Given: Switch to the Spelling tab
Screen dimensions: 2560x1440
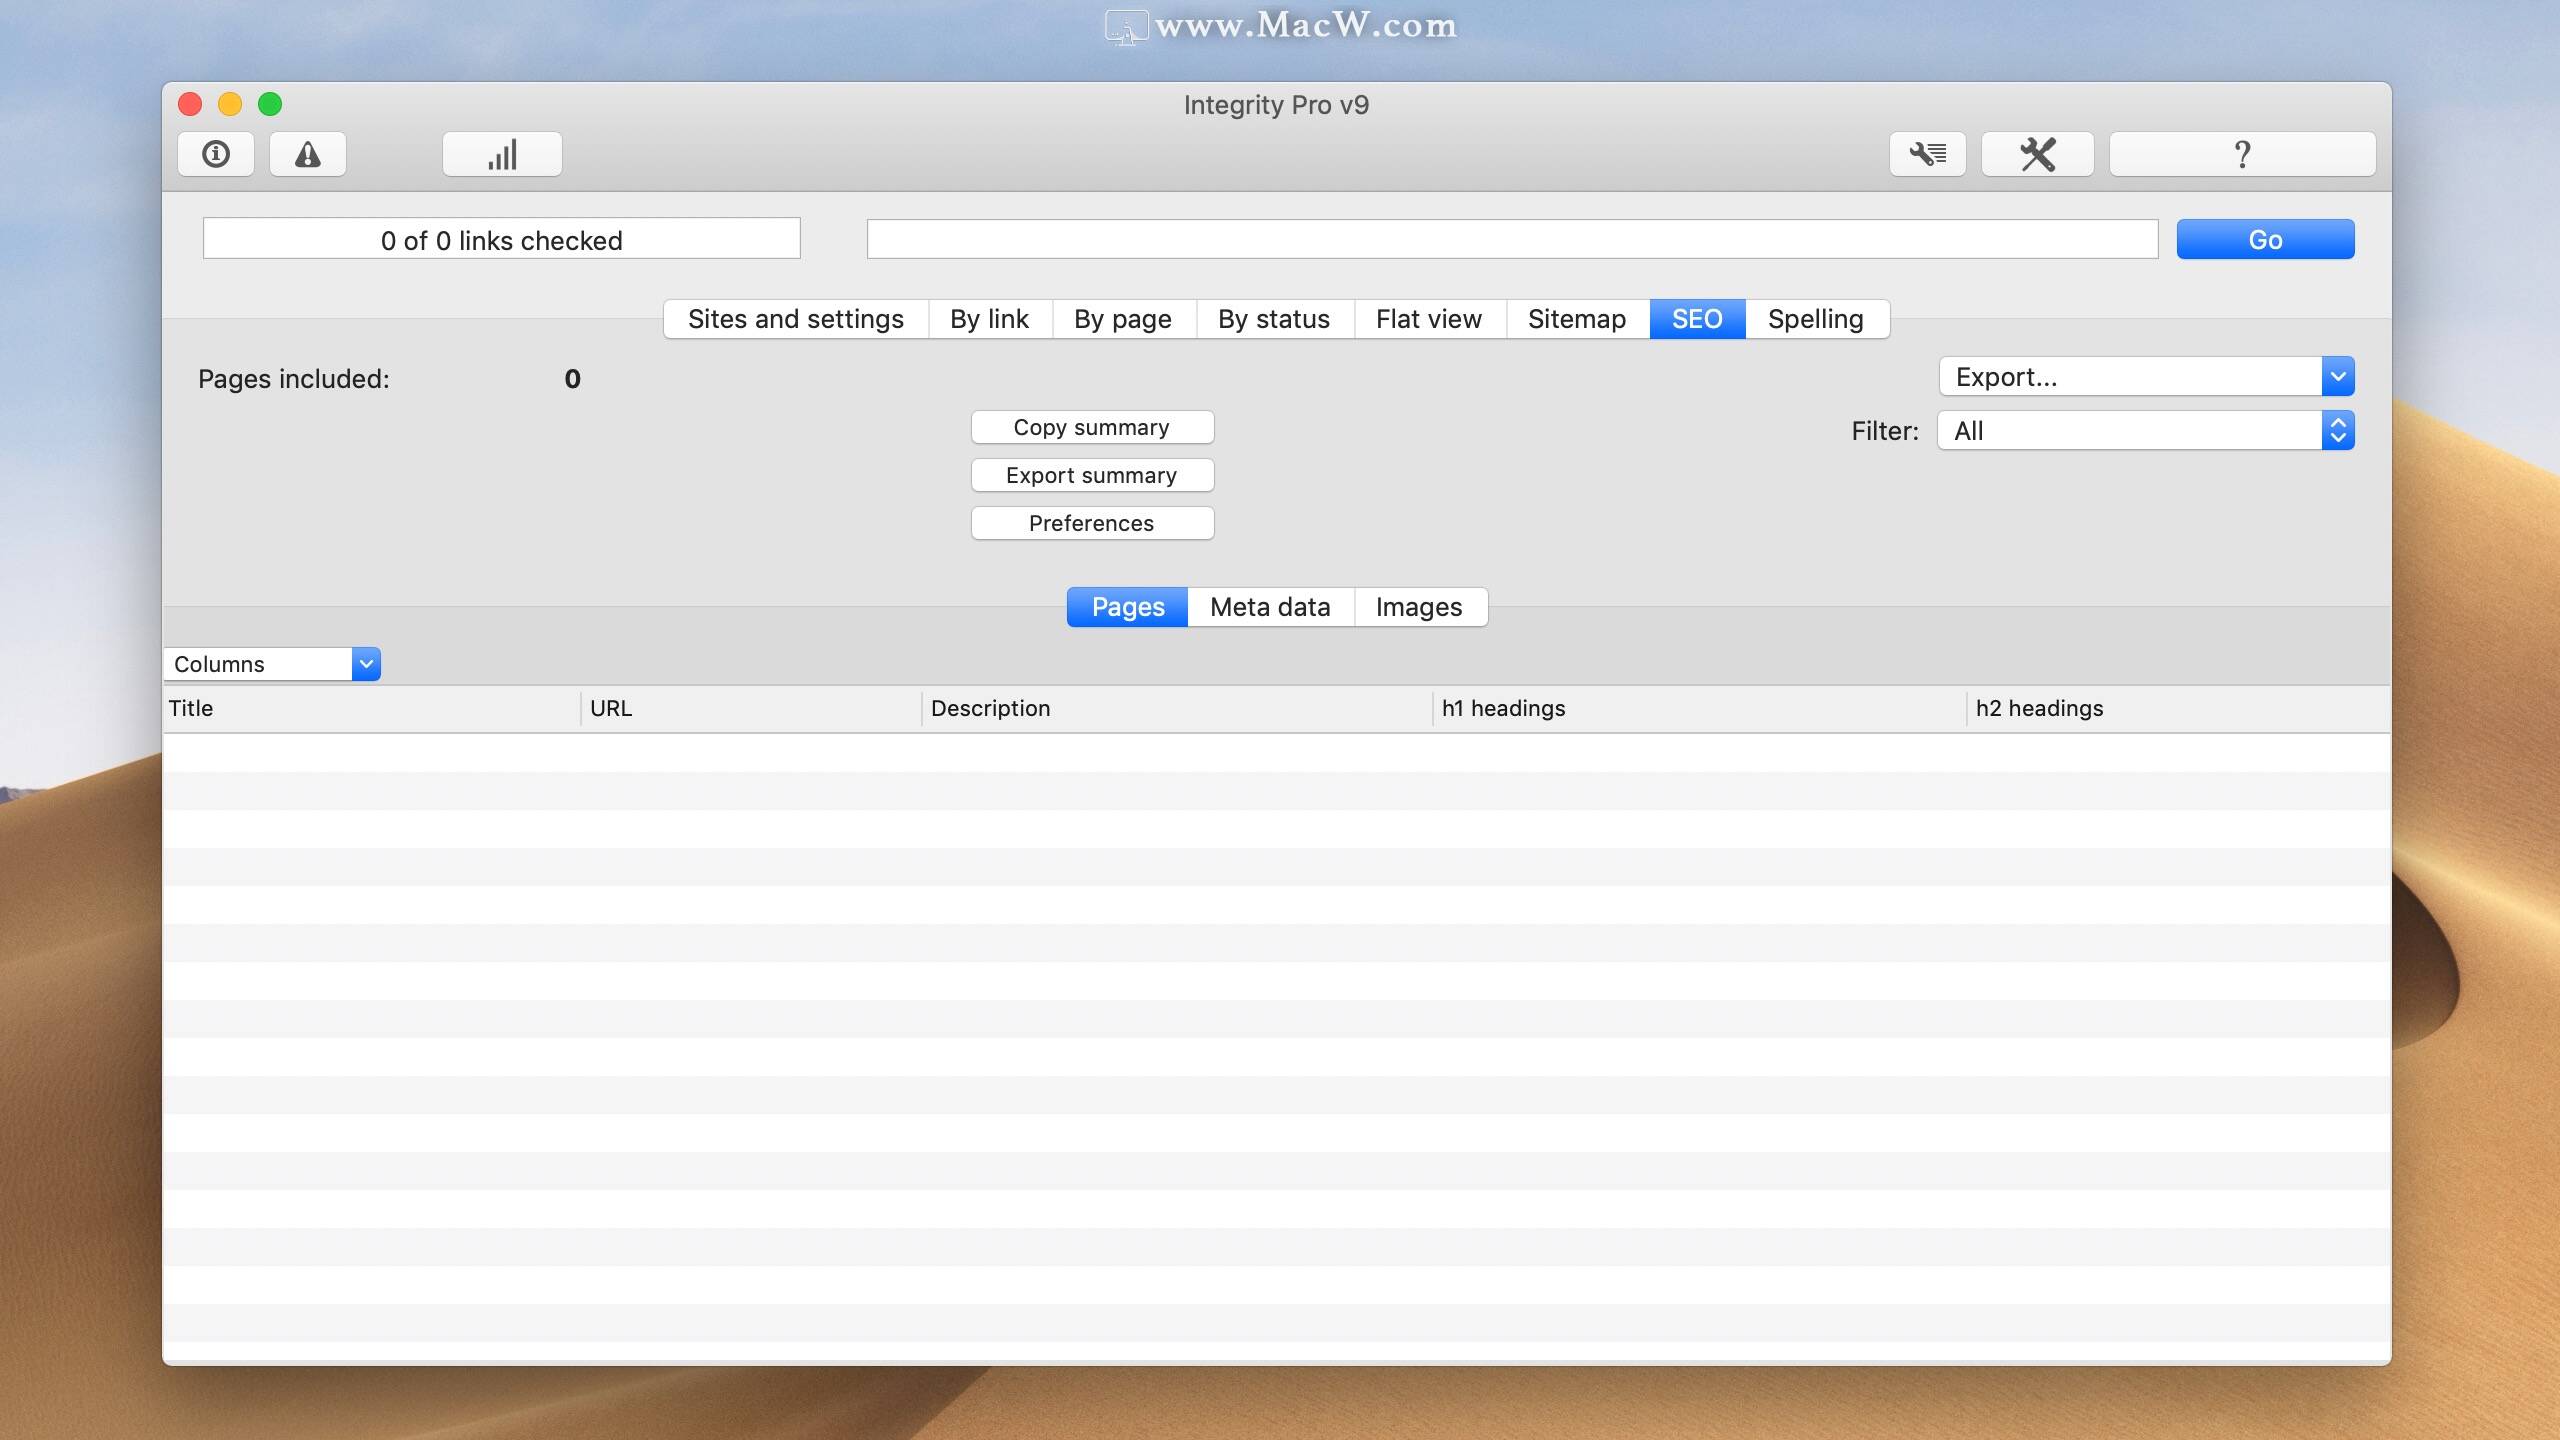Looking at the screenshot, I should point(1815,319).
